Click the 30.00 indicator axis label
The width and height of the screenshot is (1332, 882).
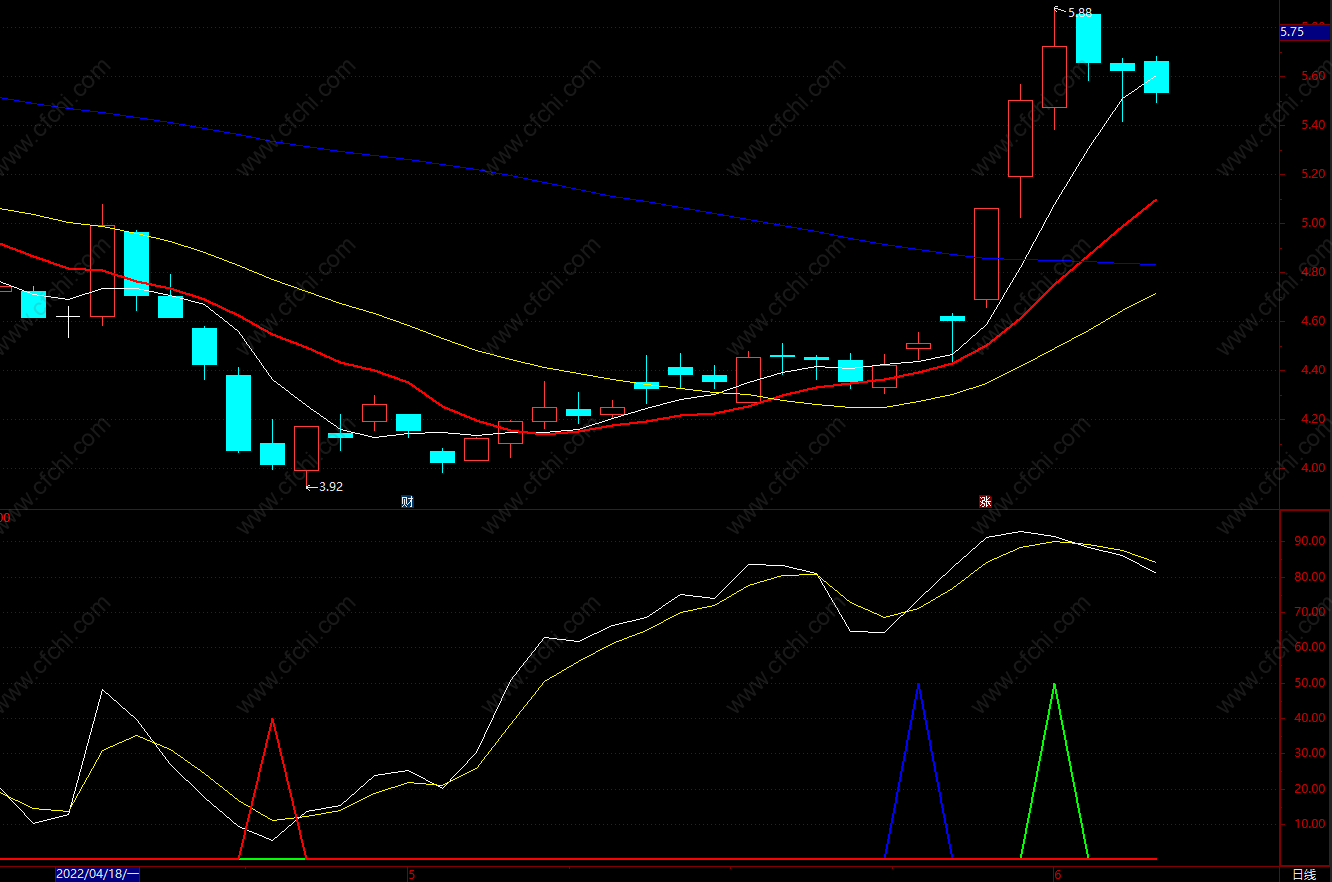tap(1309, 754)
